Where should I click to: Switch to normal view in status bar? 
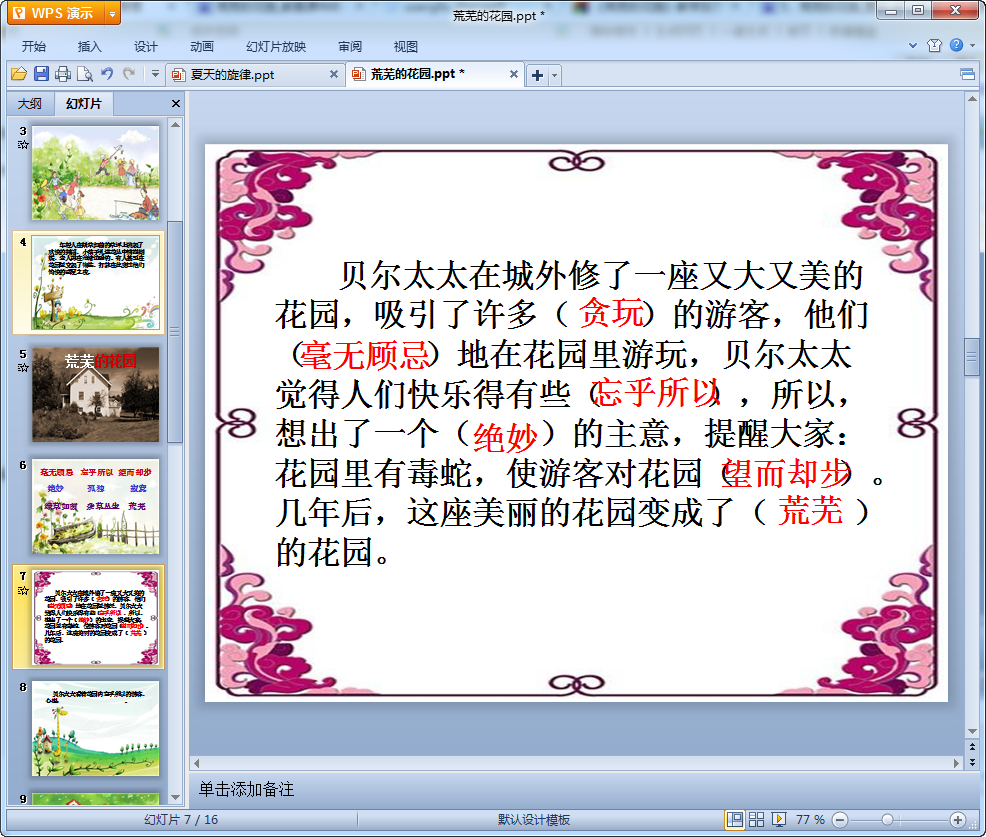point(735,819)
